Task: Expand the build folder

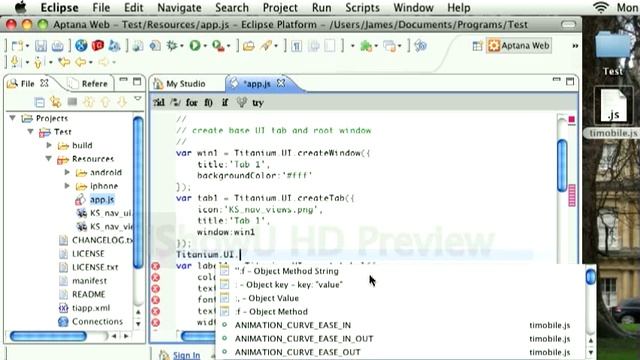Action: 49,145
